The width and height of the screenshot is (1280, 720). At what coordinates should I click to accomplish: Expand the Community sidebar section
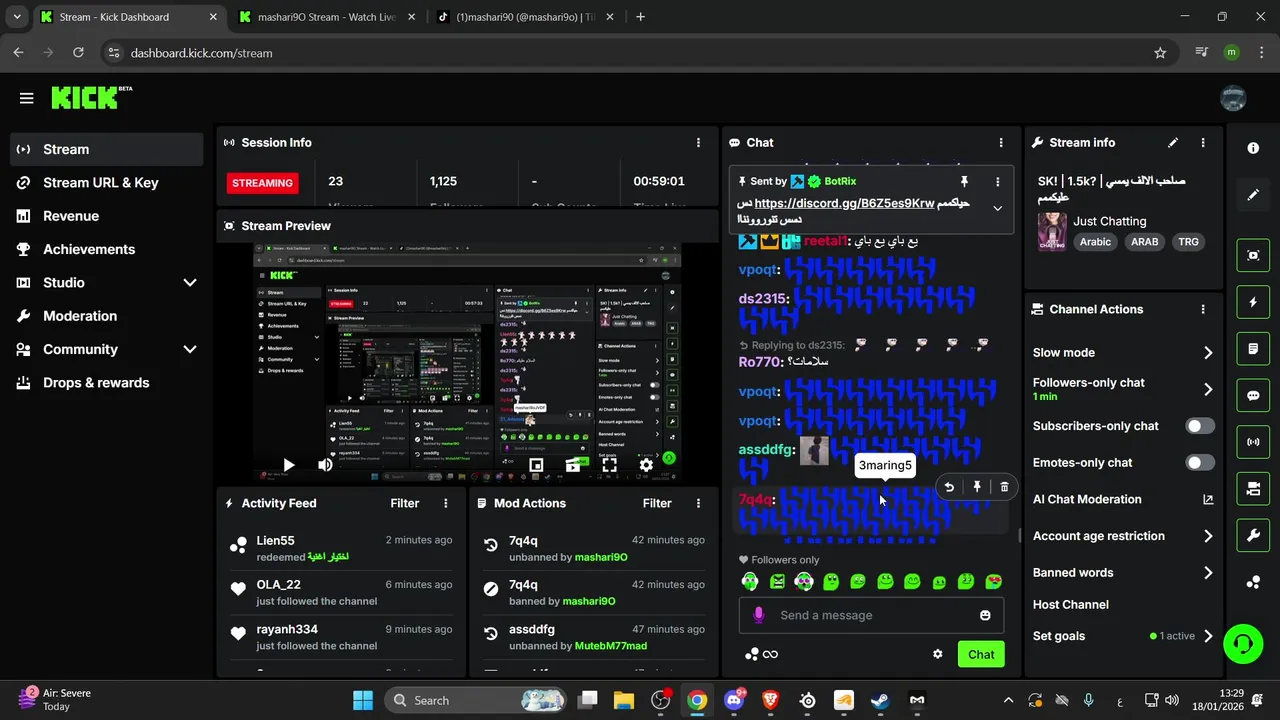pyautogui.click(x=190, y=350)
